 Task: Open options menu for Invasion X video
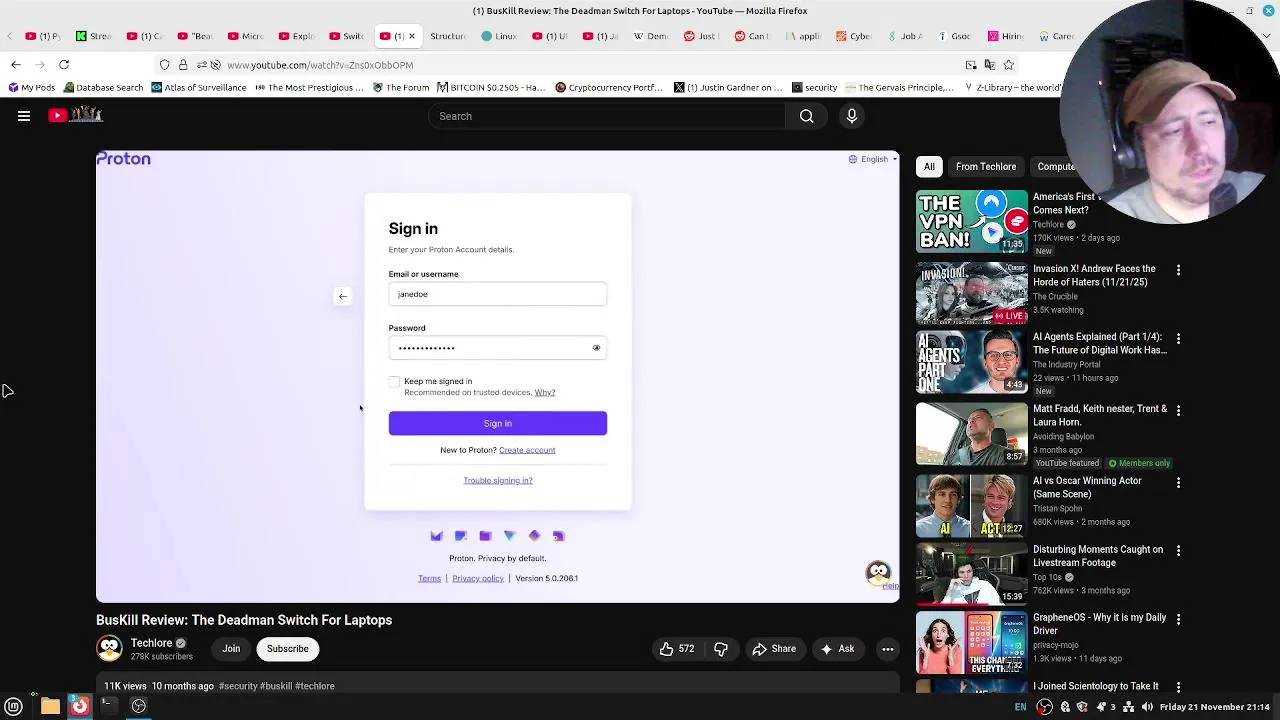point(1178,271)
